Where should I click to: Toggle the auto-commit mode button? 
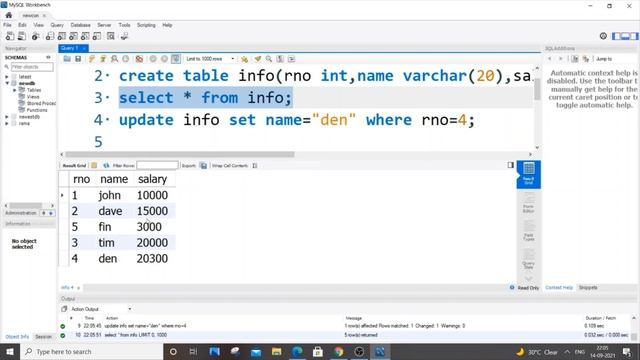point(176,59)
